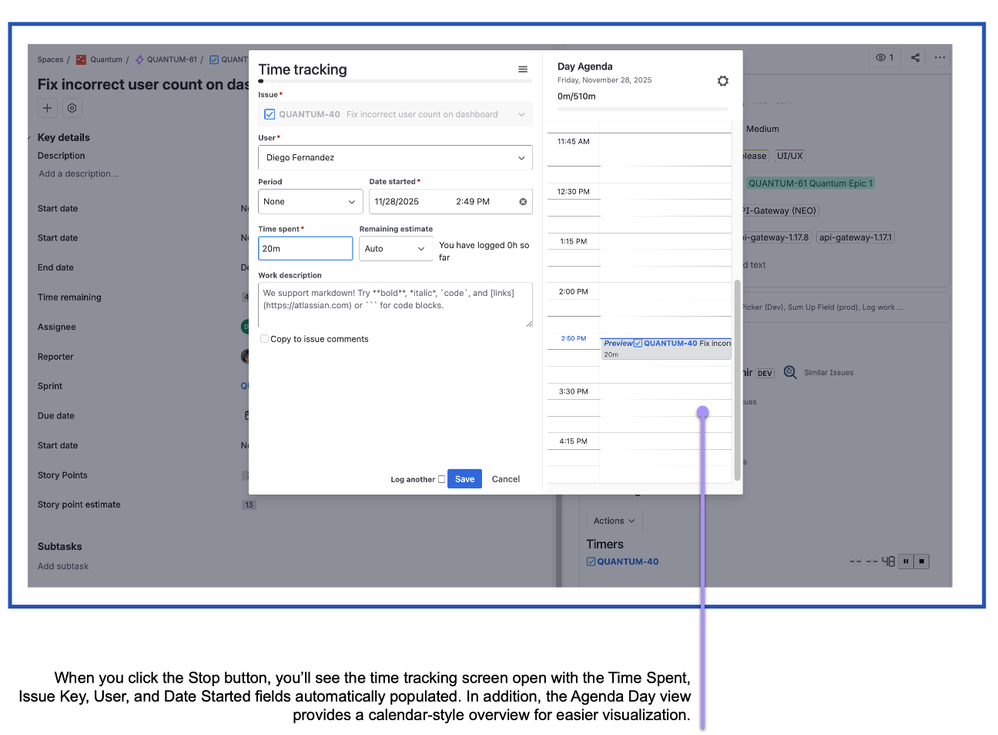Viewport: 998px width, 735px height.
Task: Open the QUANTUM-40 timer link
Action: (627, 561)
